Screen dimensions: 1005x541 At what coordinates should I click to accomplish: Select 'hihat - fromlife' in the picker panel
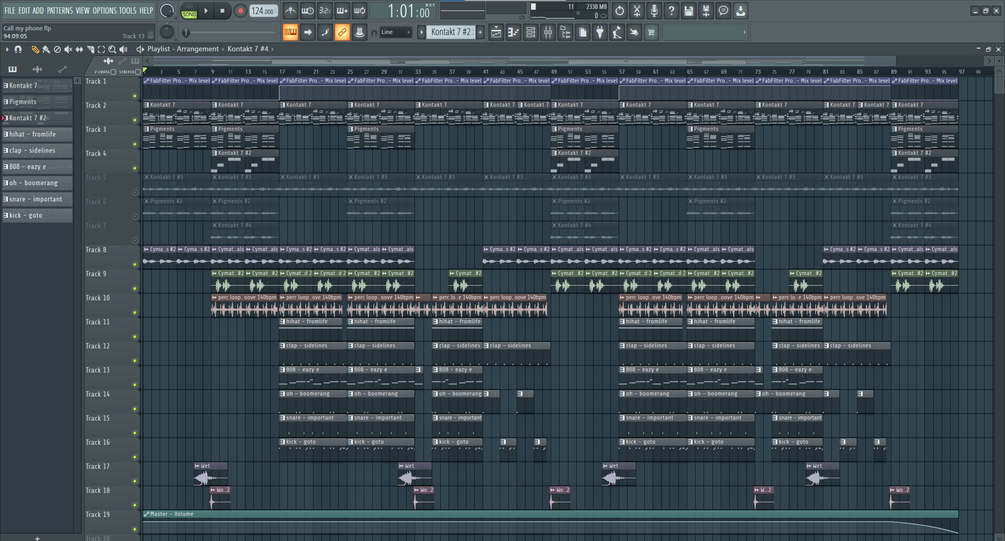(37, 135)
